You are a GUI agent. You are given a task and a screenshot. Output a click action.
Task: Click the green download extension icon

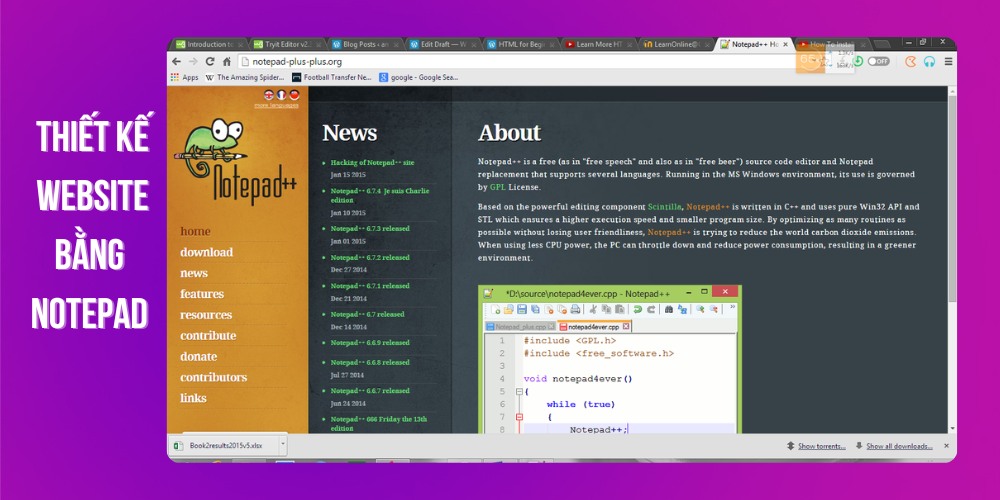(858, 62)
